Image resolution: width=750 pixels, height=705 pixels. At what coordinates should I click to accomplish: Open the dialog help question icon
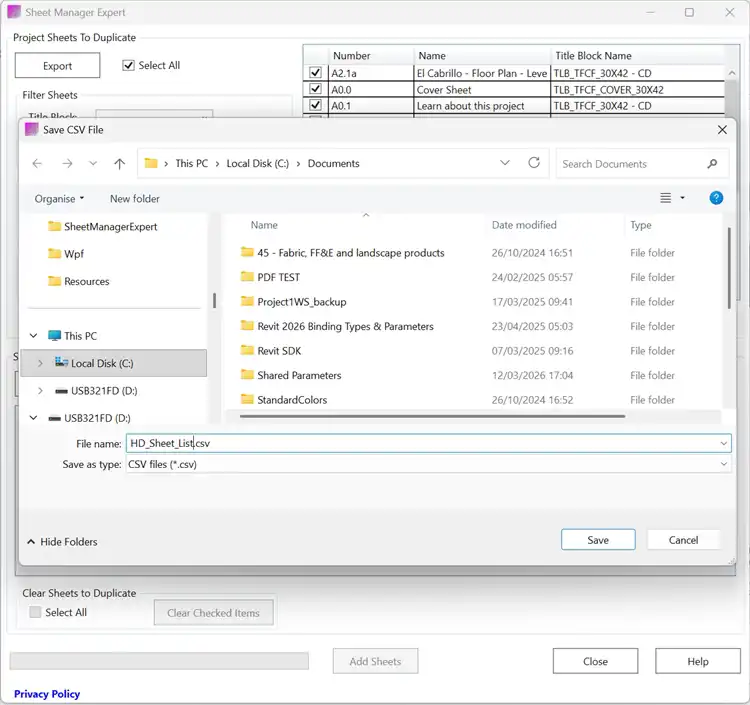716,198
